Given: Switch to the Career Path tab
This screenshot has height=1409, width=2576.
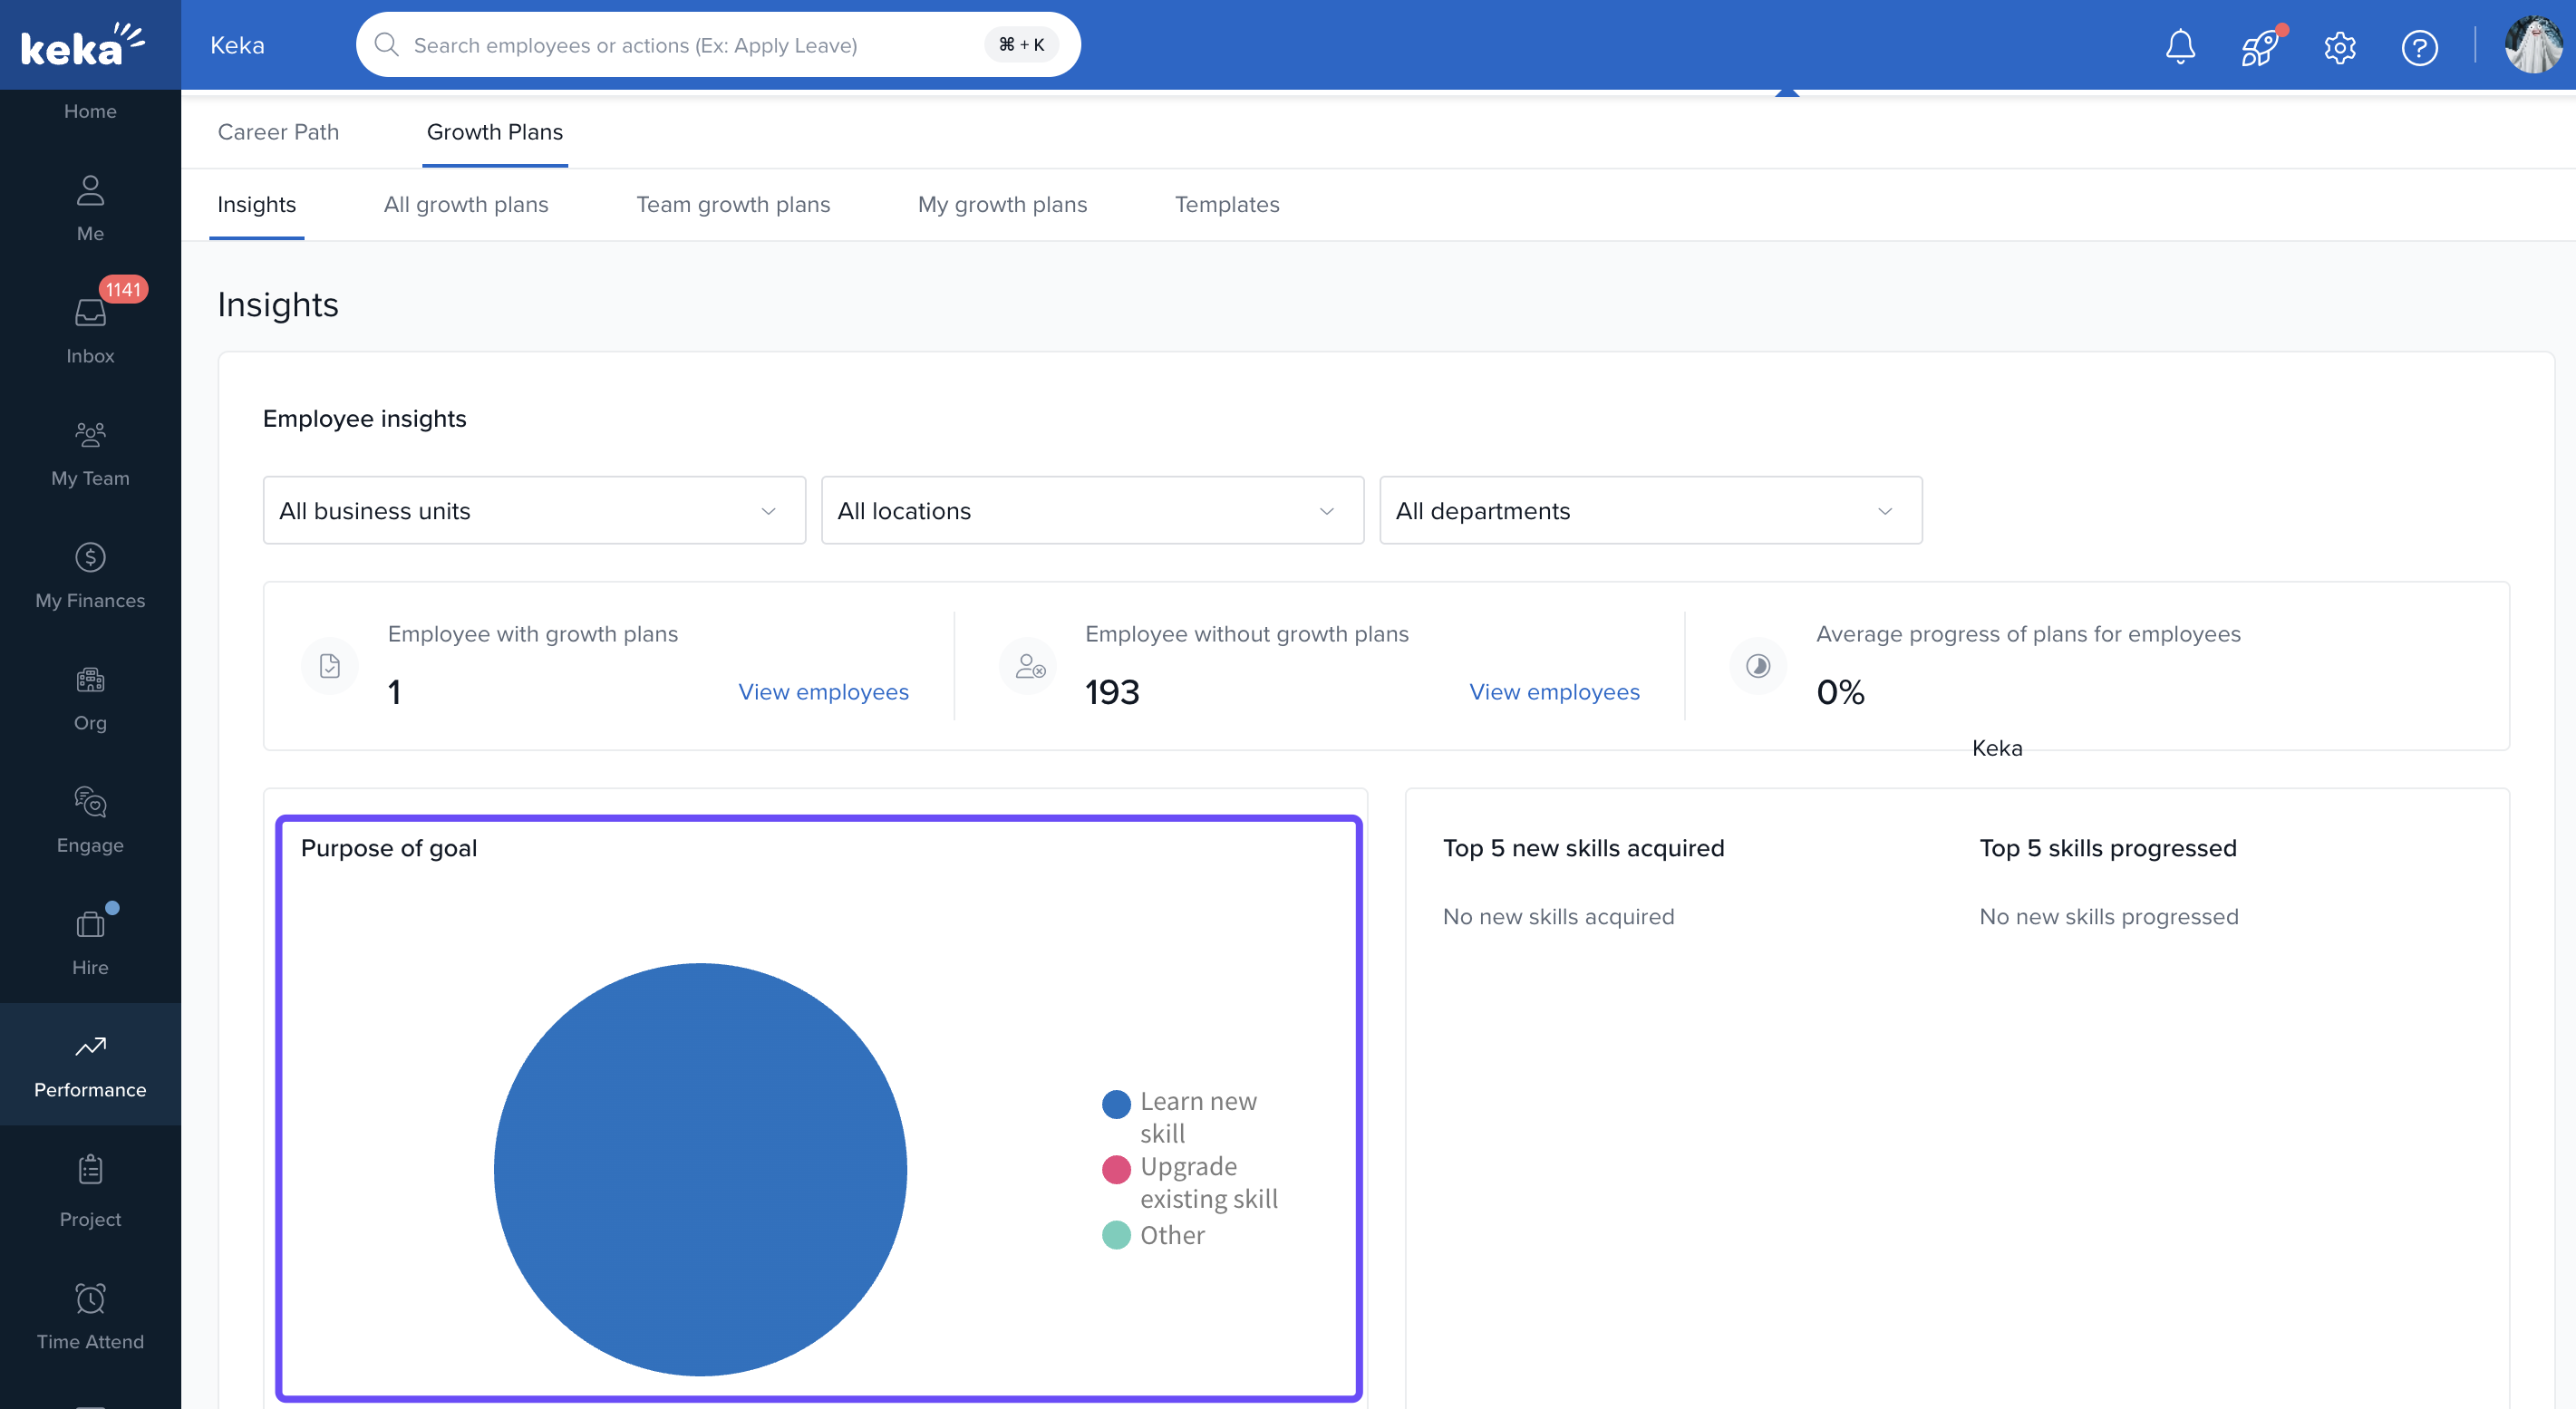Looking at the screenshot, I should pos(278,132).
